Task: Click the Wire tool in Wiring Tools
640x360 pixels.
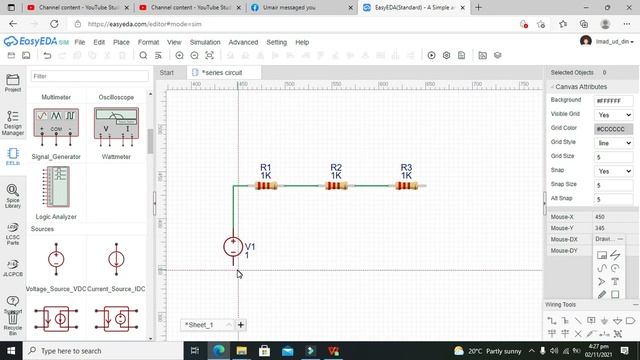Action: point(551,321)
